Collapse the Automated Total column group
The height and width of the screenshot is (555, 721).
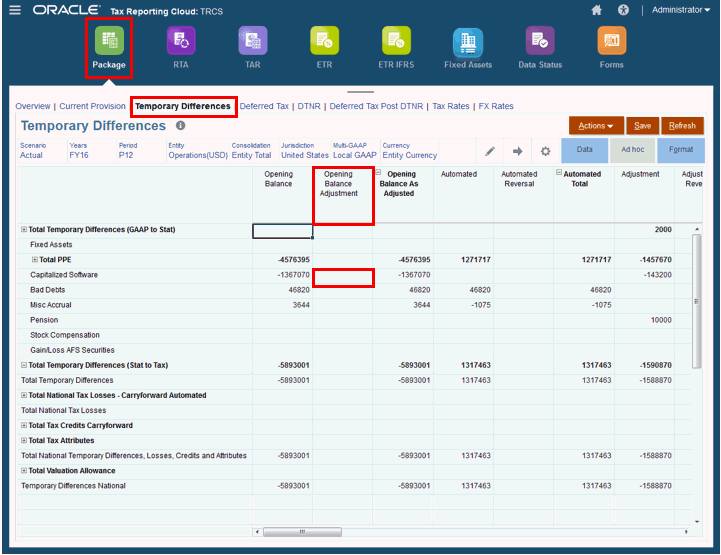[559, 172]
